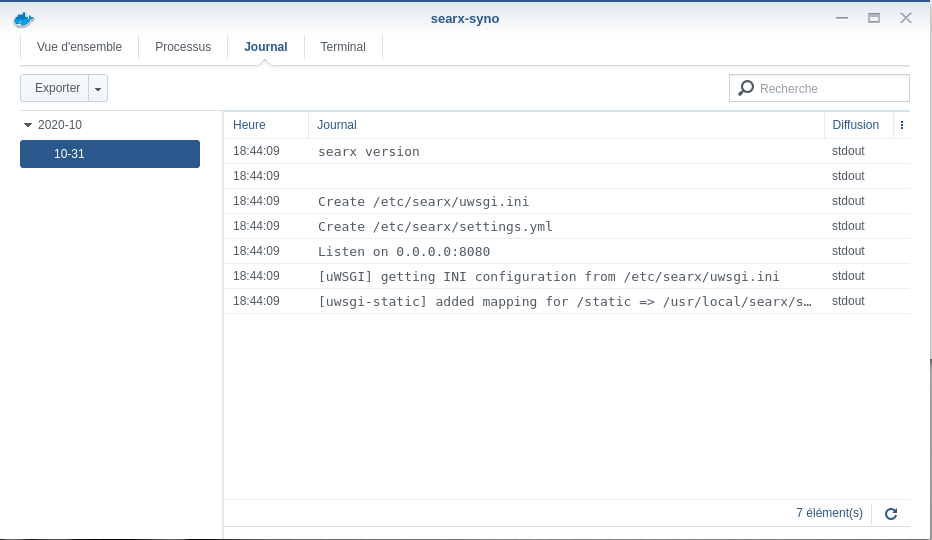This screenshot has height=540, width=932.
Task: Switch to Vue d'ensemble tab
Action: (x=79, y=47)
